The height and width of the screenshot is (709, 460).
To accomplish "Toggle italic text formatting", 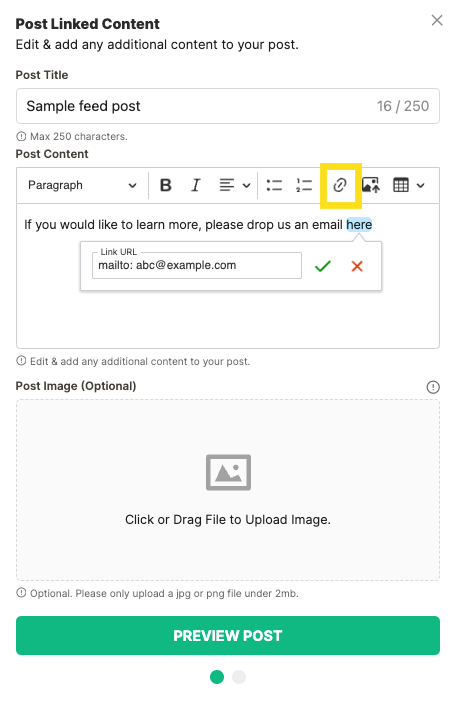I will click(x=195, y=185).
